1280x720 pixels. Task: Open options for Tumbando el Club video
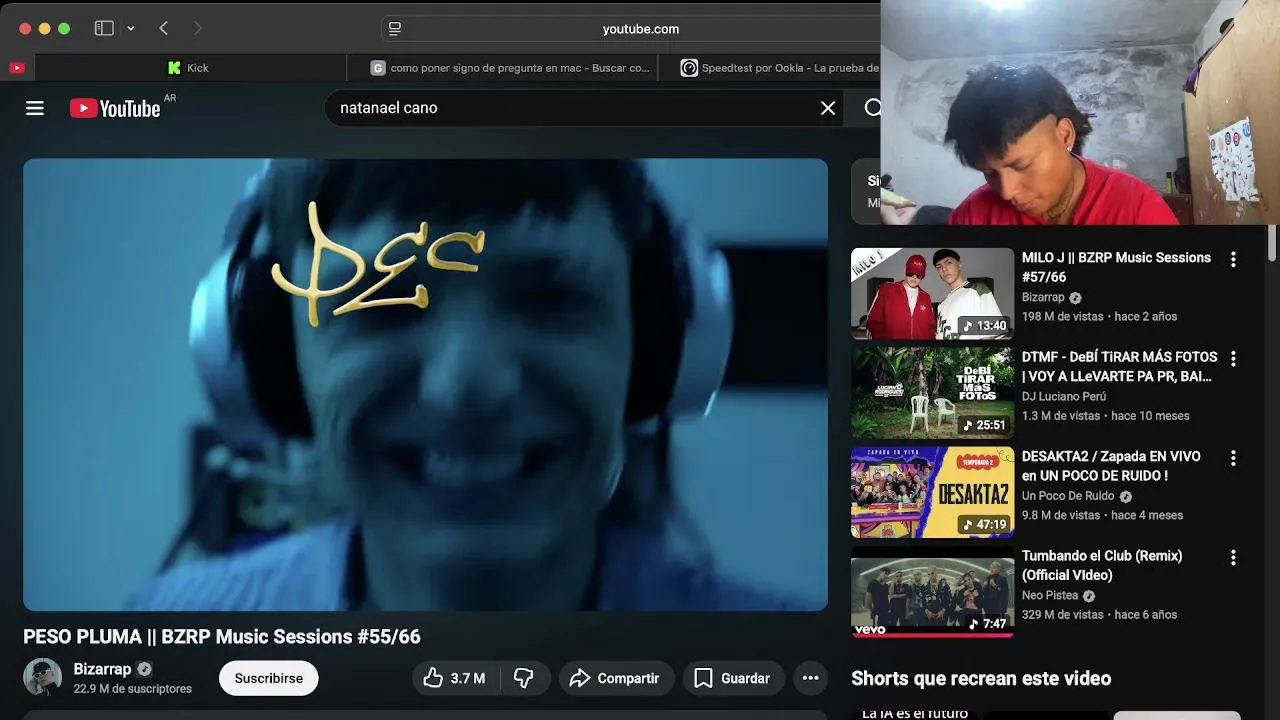(x=1233, y=557)
